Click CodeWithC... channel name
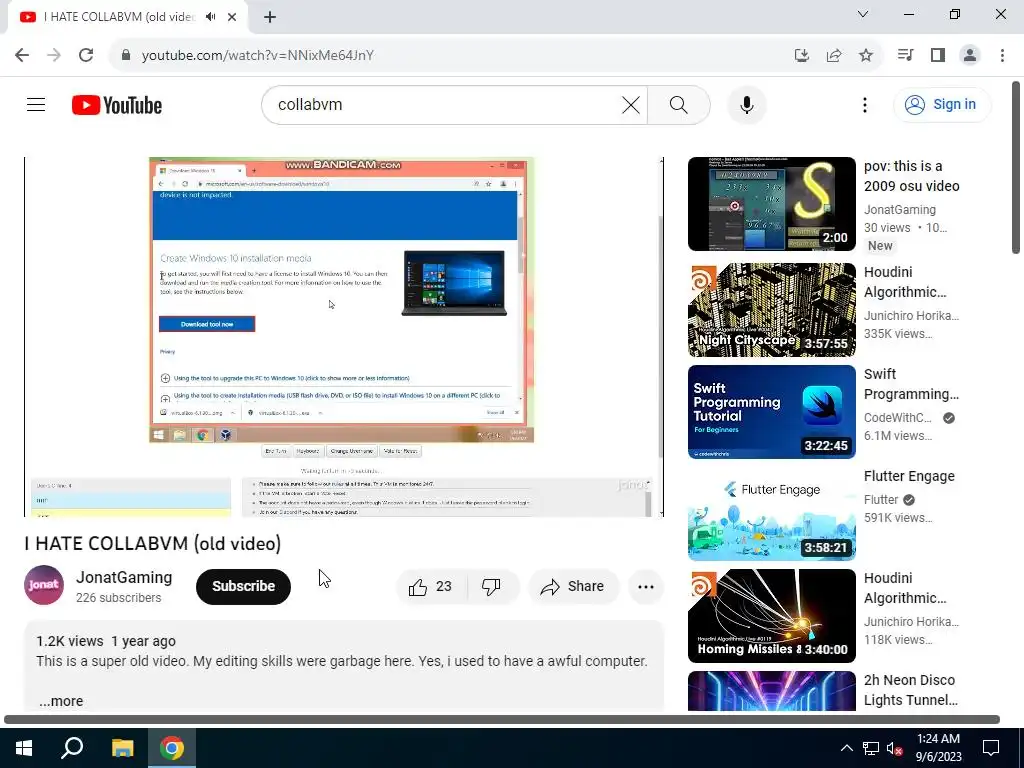The width and height of the screenshot is (1024, 768). point(897,418)
